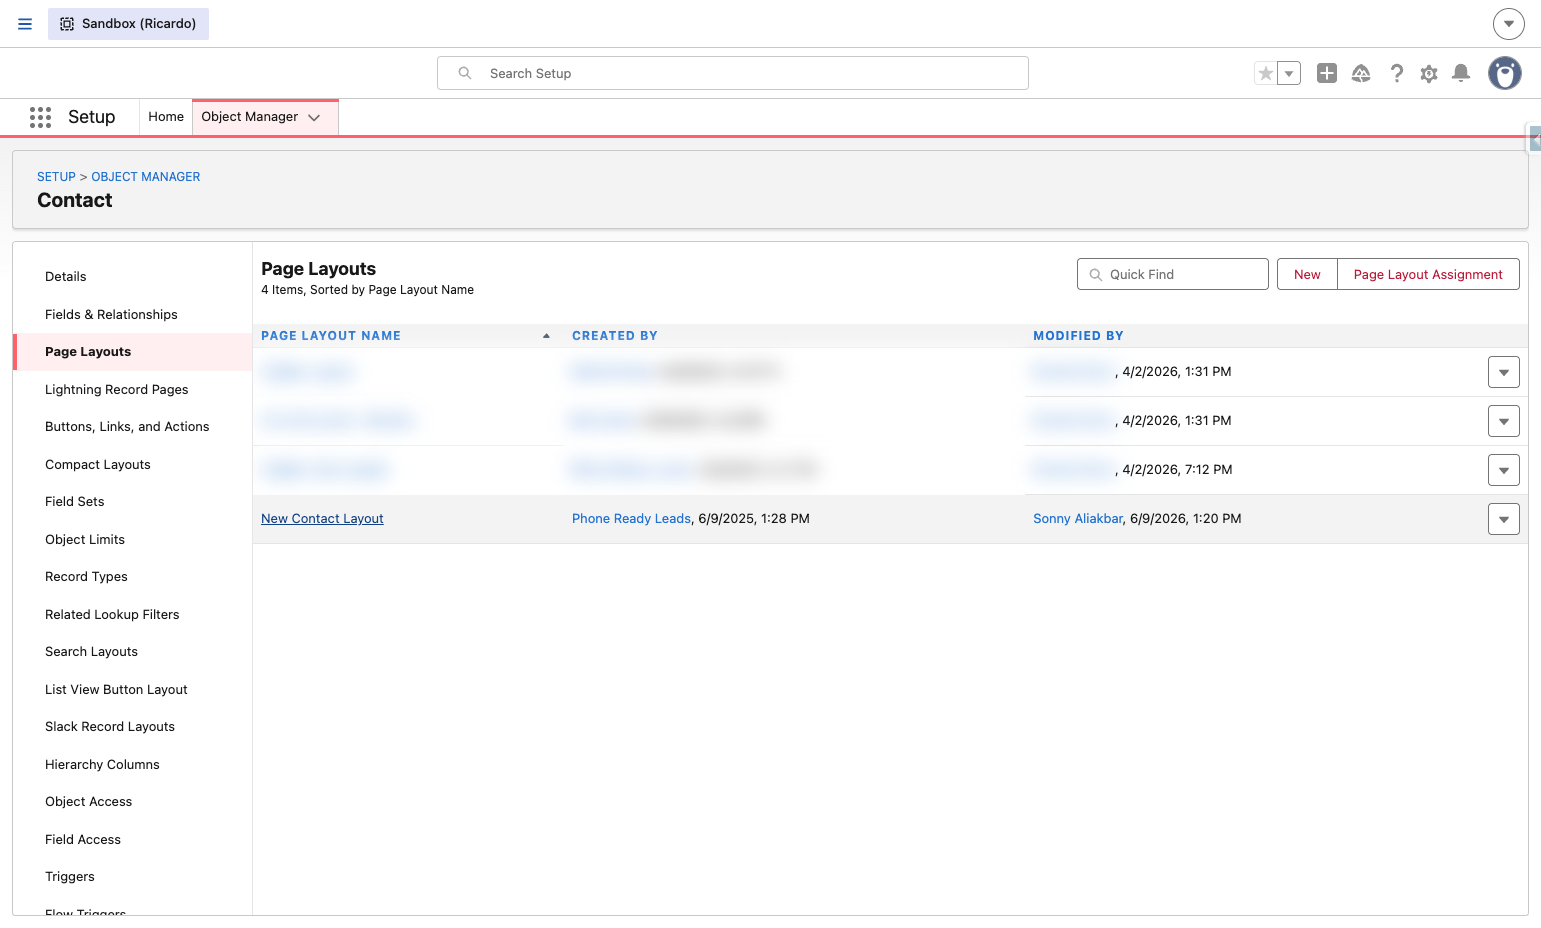Image resolution: width=1541 pixels, height=928 pixels.
Task: Follow the OBJECT MANAGER breadcrumb link
Action: click(146, 177)
